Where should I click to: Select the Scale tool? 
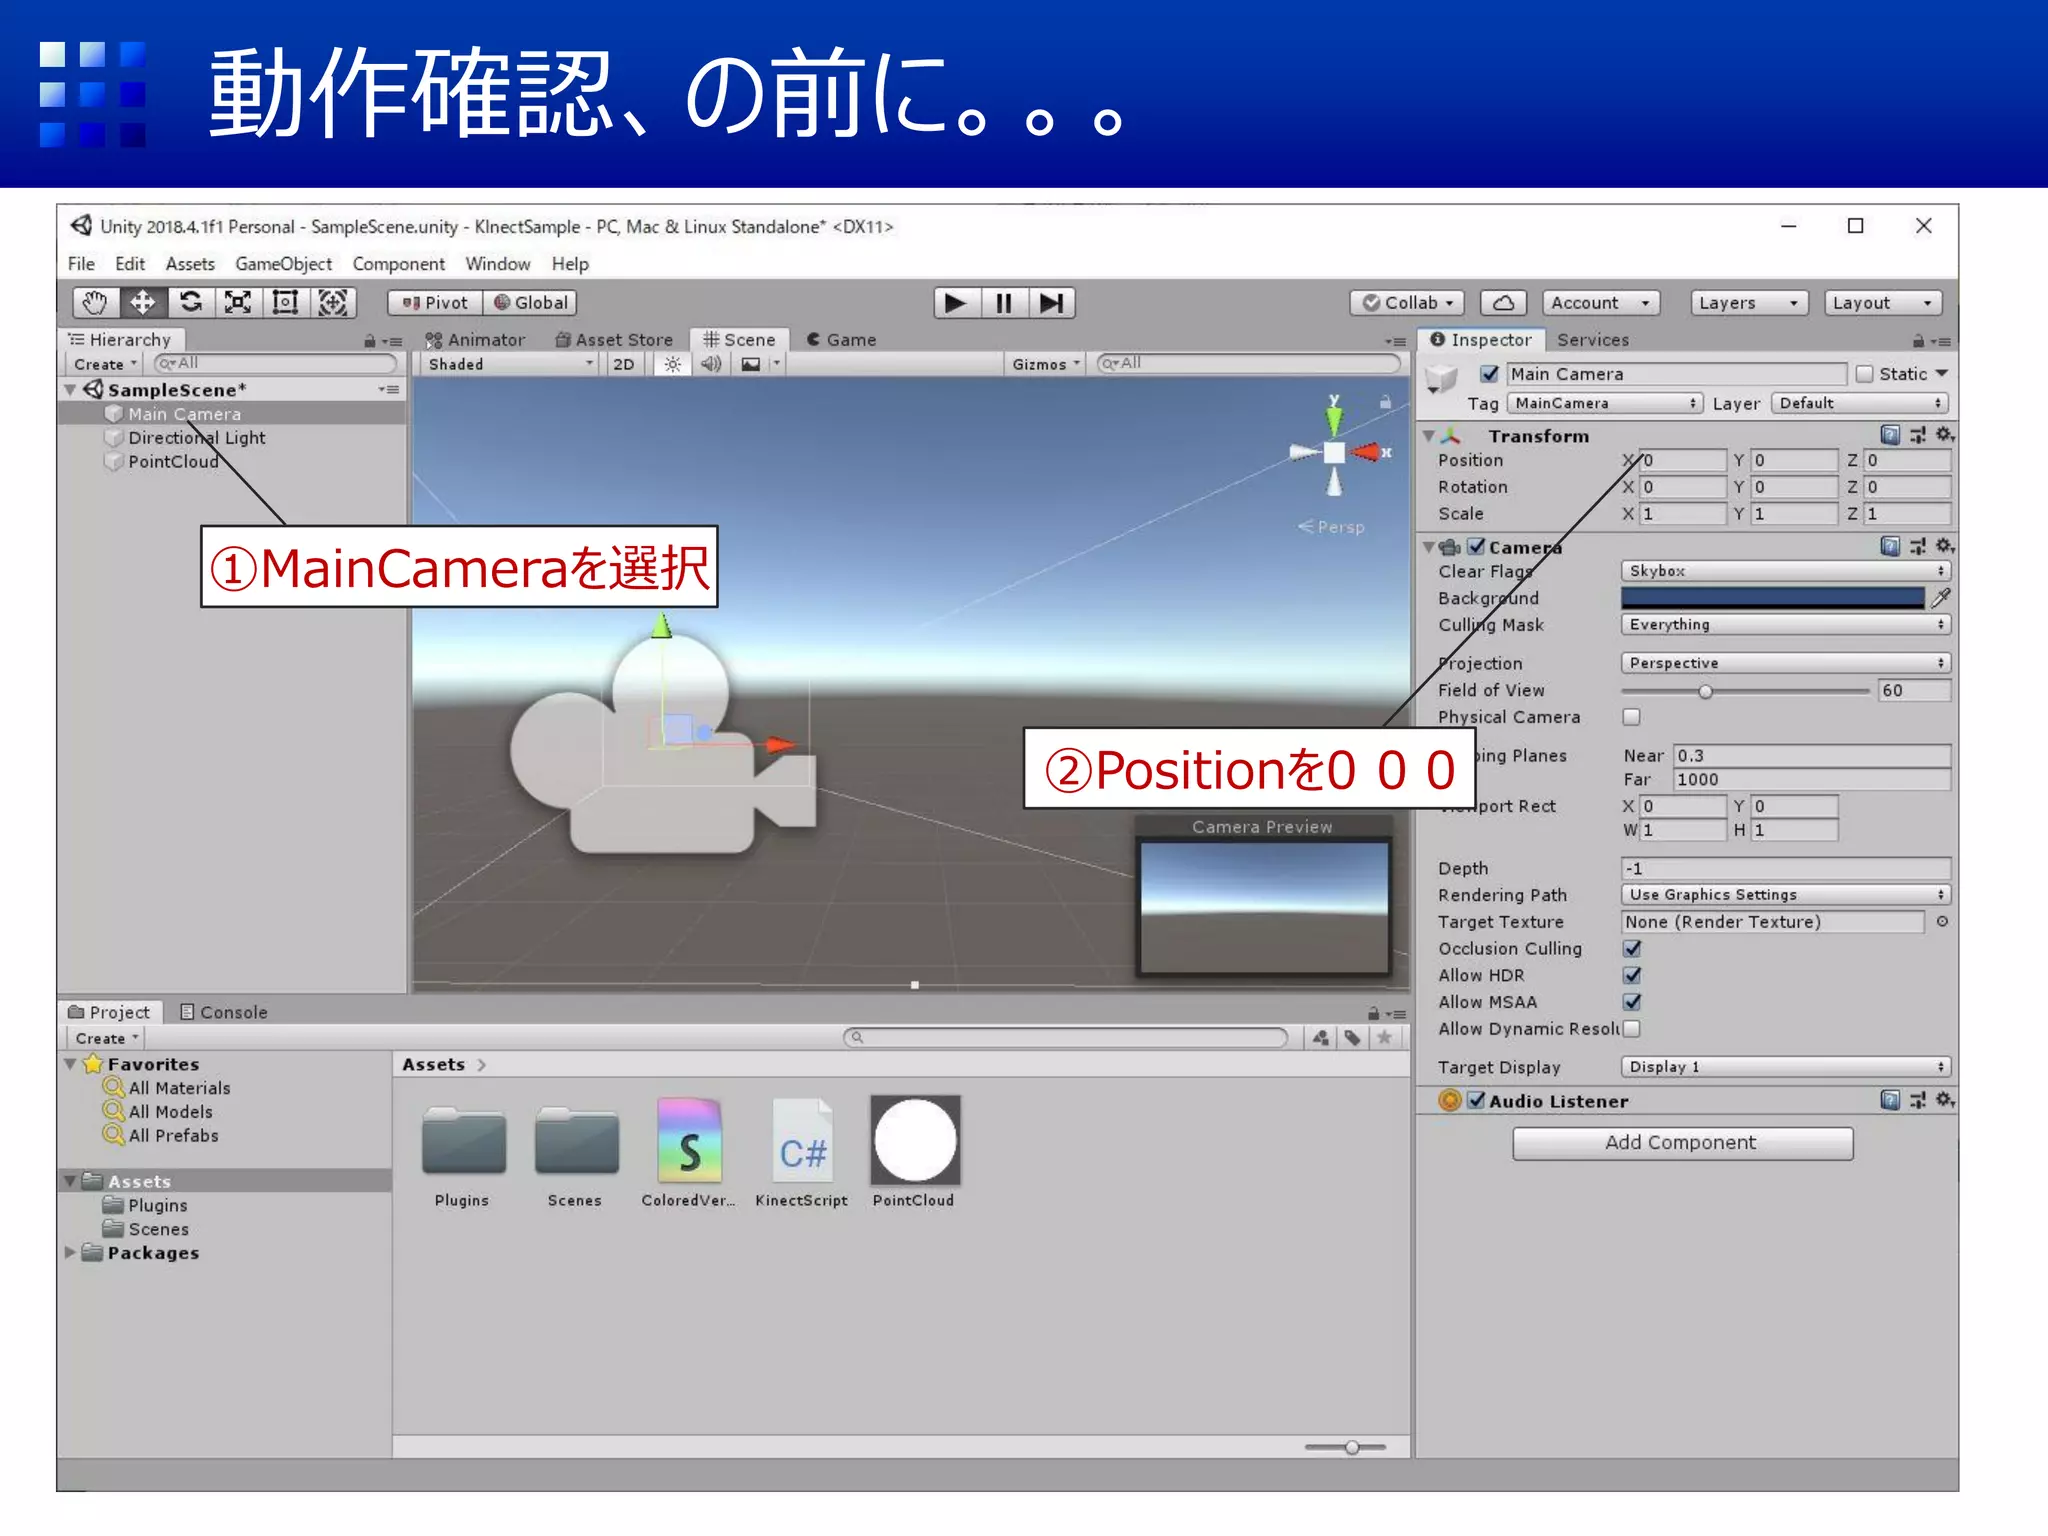click(238, 303)
